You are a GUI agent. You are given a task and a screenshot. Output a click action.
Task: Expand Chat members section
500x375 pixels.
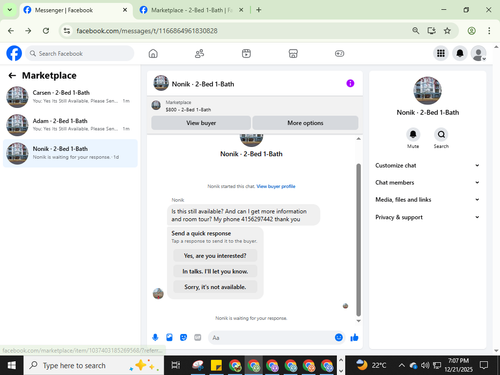pos(427,182)
